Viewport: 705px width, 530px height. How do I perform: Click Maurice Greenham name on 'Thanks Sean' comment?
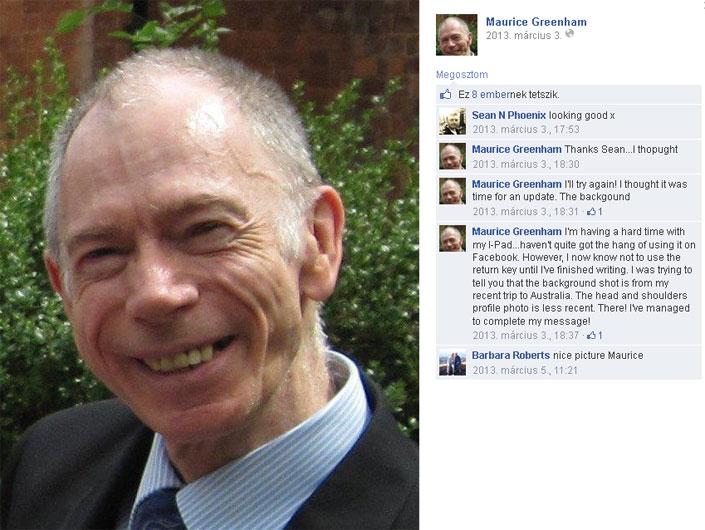click(x=517, y=149)
